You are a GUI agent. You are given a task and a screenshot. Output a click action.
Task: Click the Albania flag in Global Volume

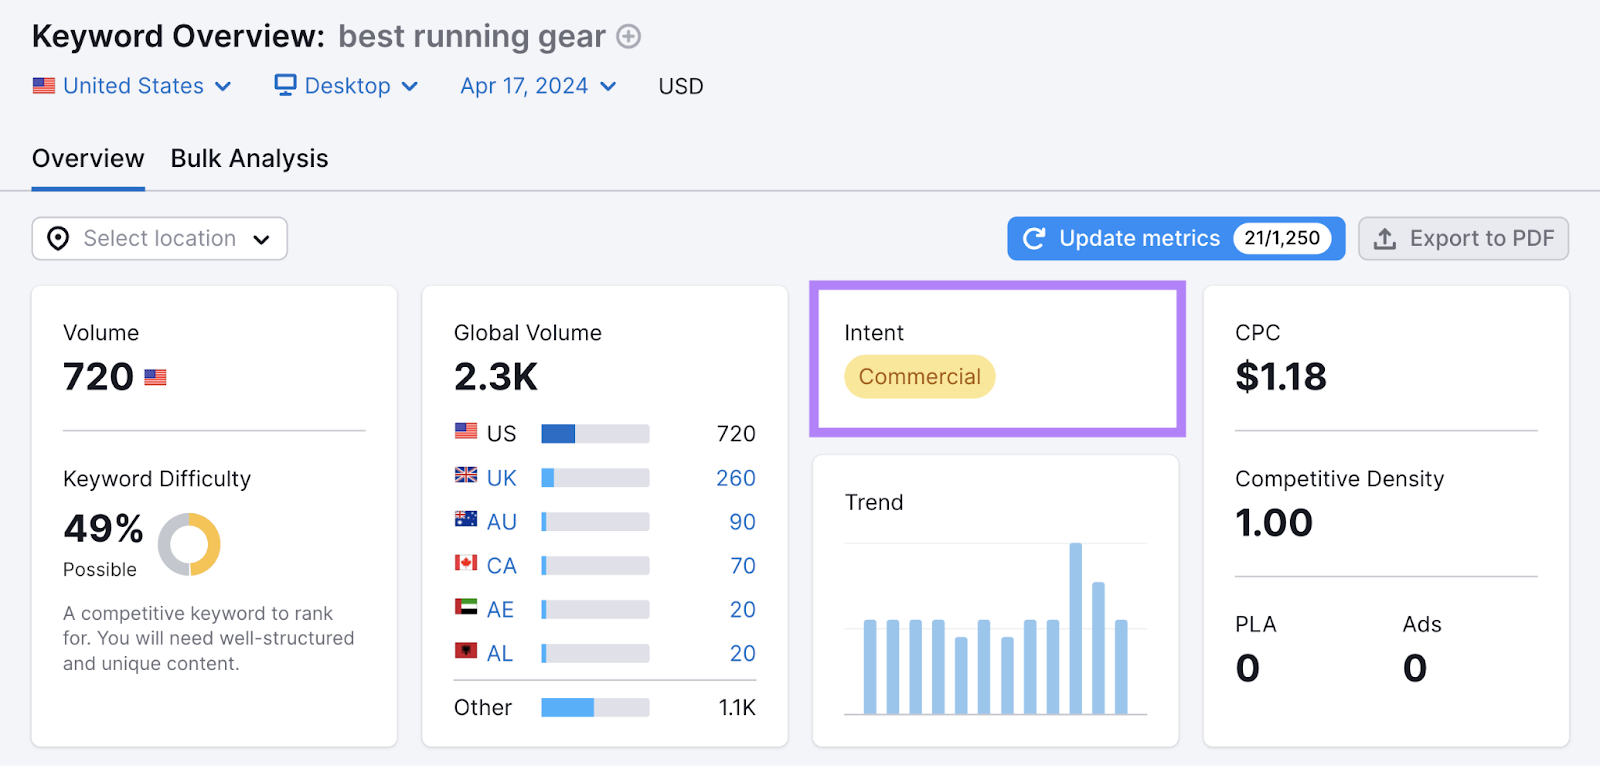click(x=466, y=651)
